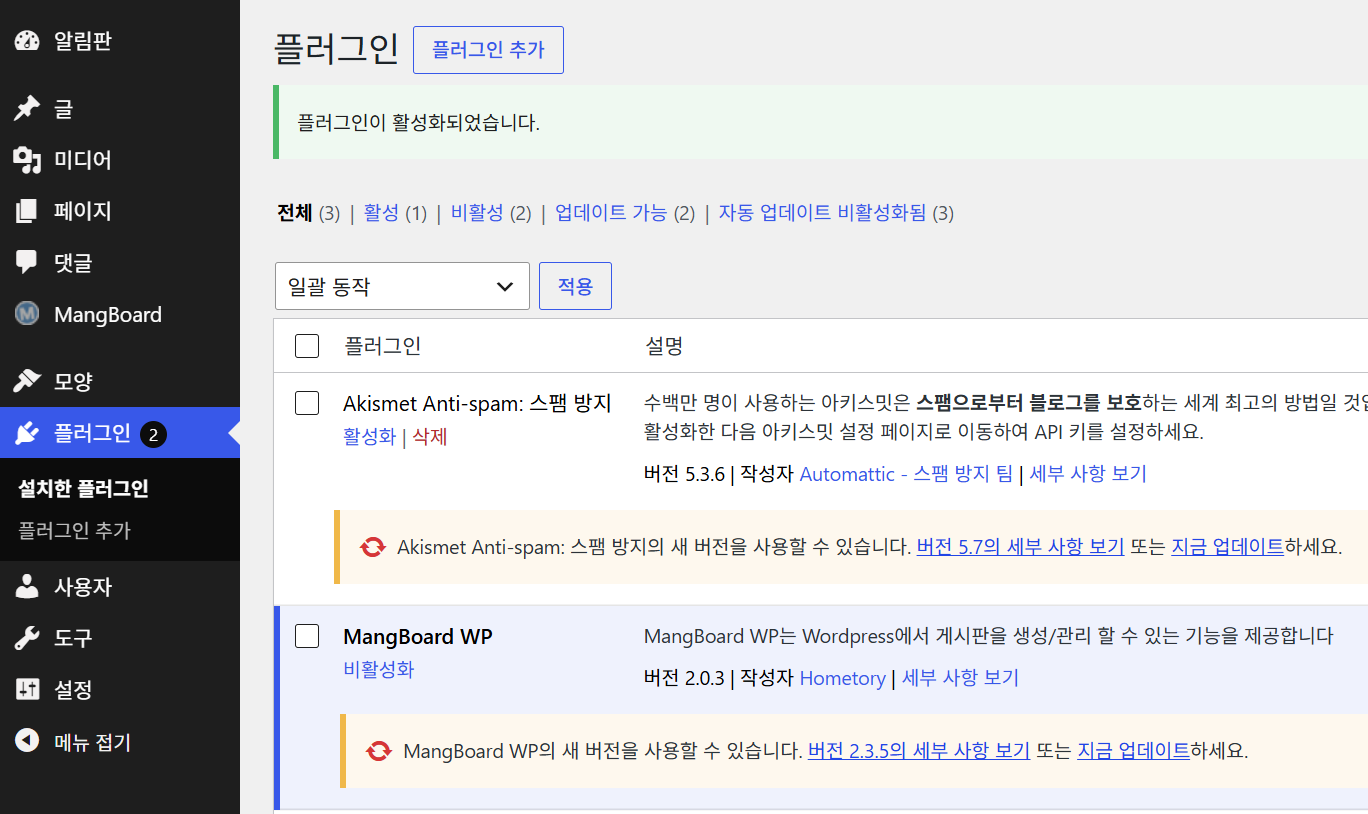This screenshot has height=814, width=1368.
Task: Open Automattic - 스팸 방지 팀 author link
Action: (906, 474)
